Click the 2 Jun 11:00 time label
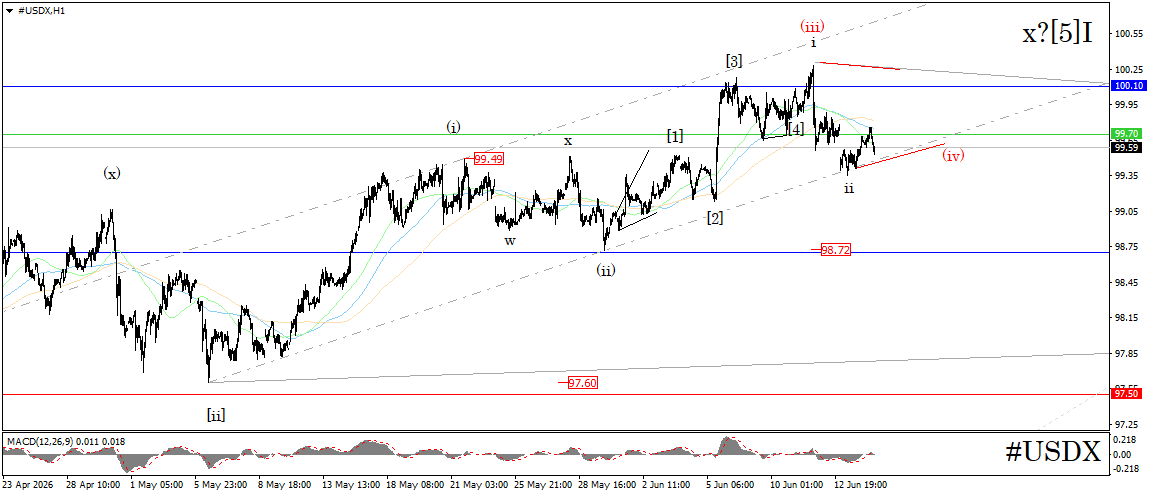 coord(666,485)
